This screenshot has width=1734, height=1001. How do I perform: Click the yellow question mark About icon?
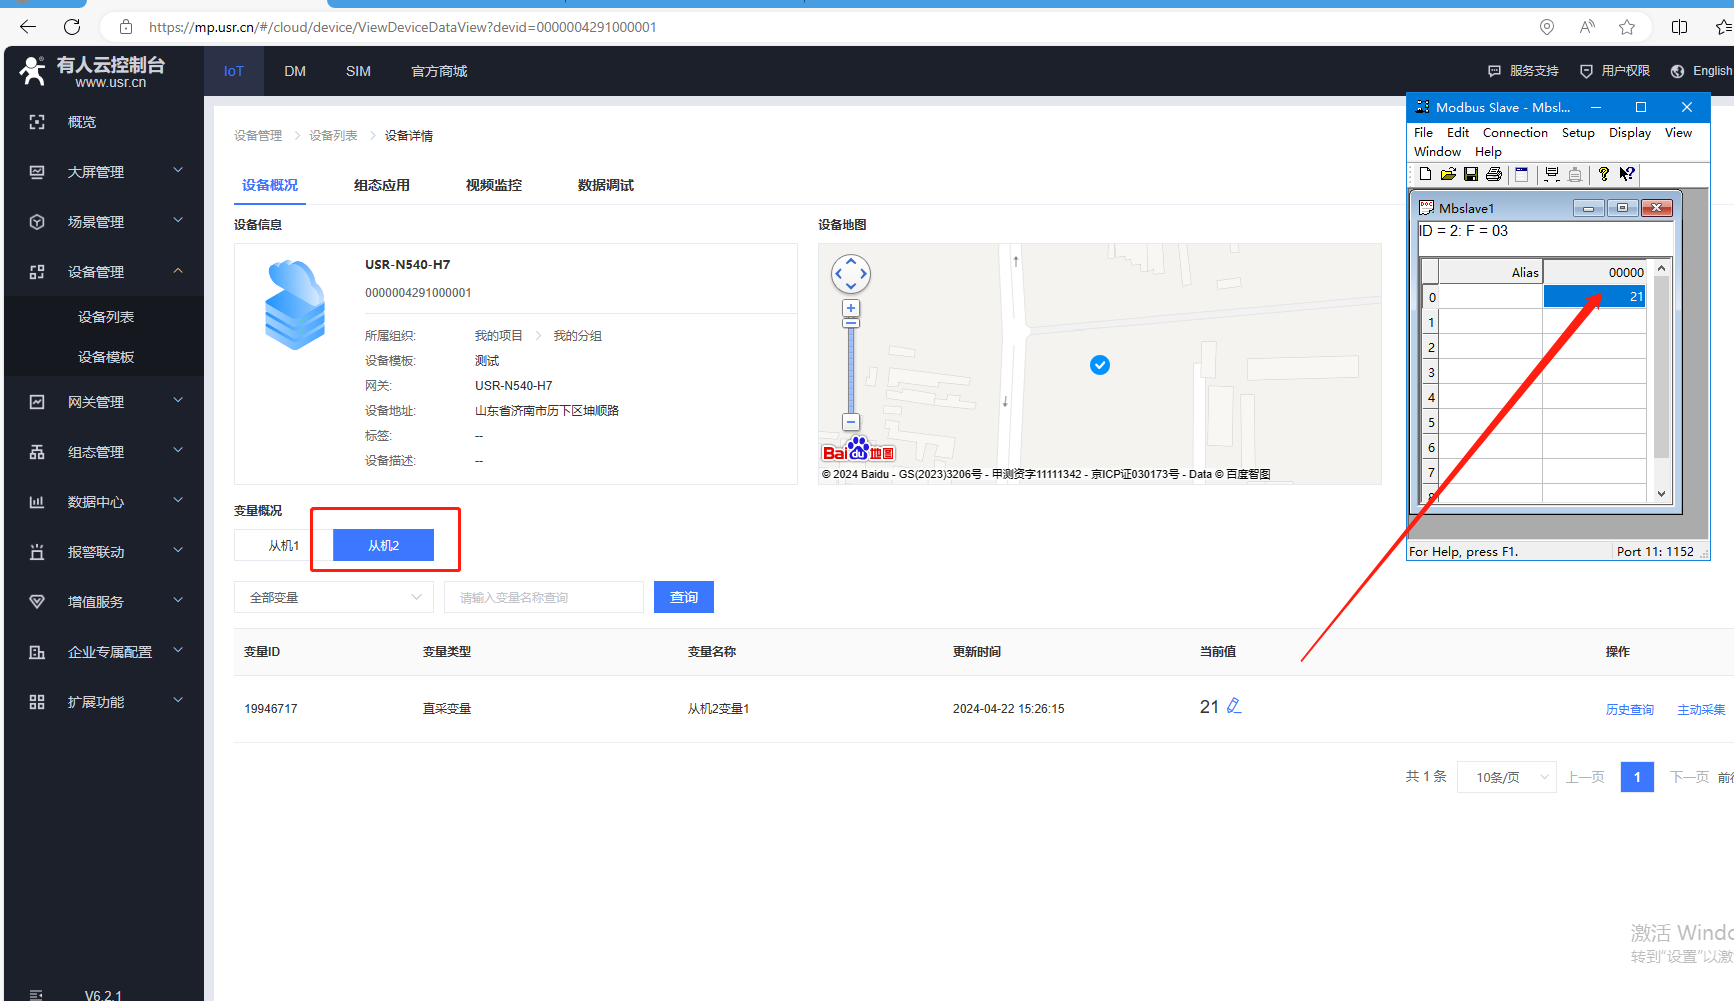(x=1604, y=174)
